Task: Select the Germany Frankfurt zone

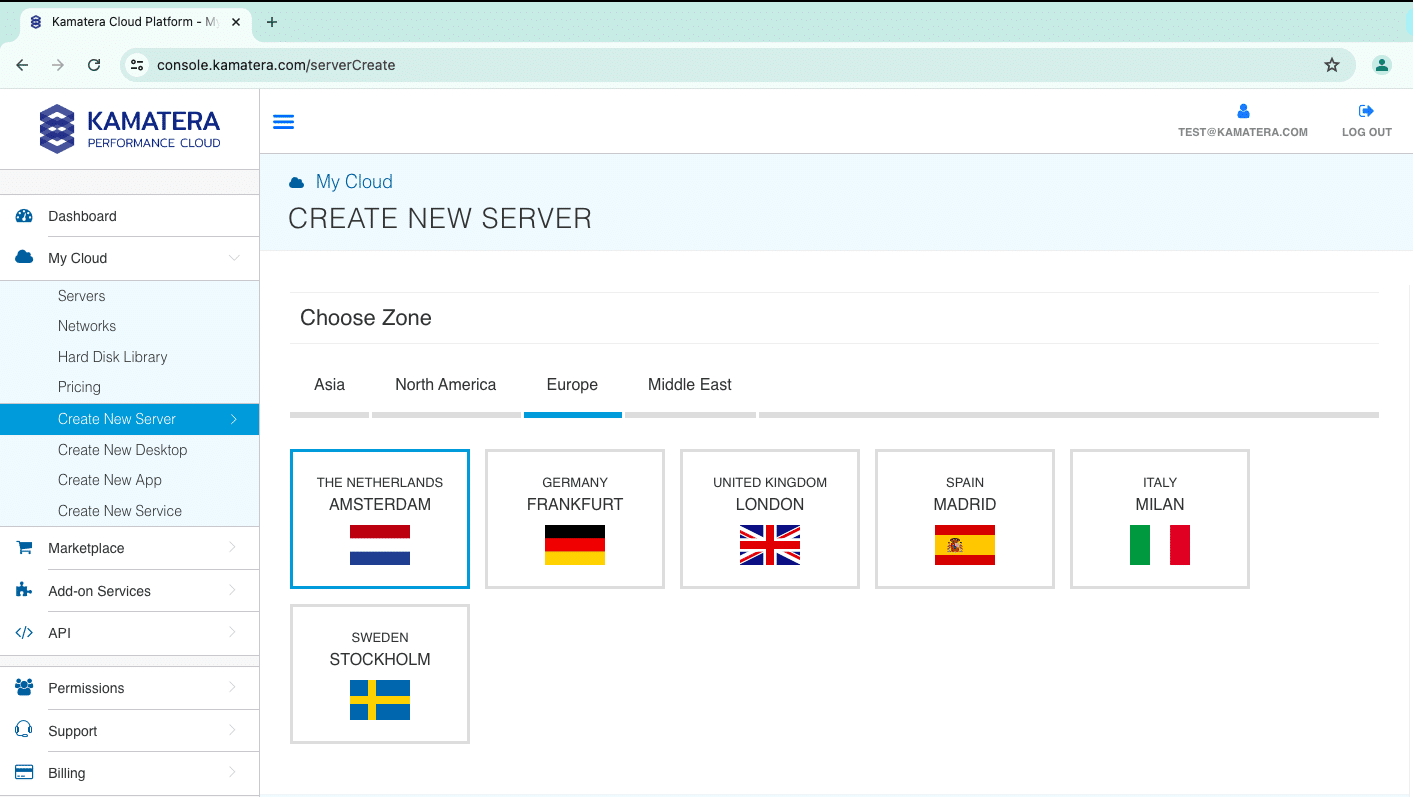Action: tap(574, 519)
